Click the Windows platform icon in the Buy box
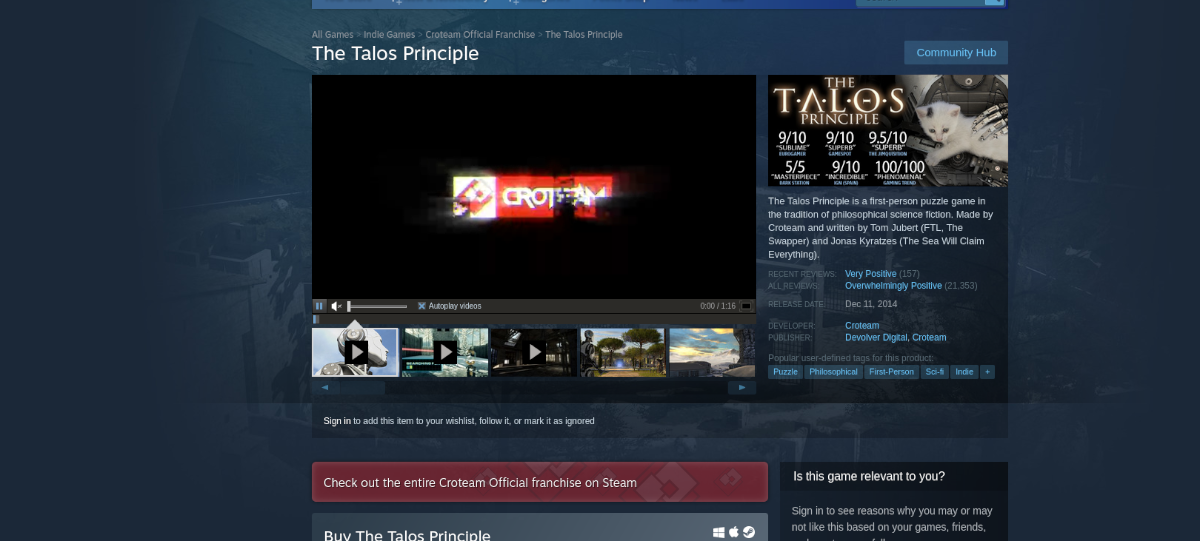The height and width of the screenshot is (541, 1200). pos(718,533)
